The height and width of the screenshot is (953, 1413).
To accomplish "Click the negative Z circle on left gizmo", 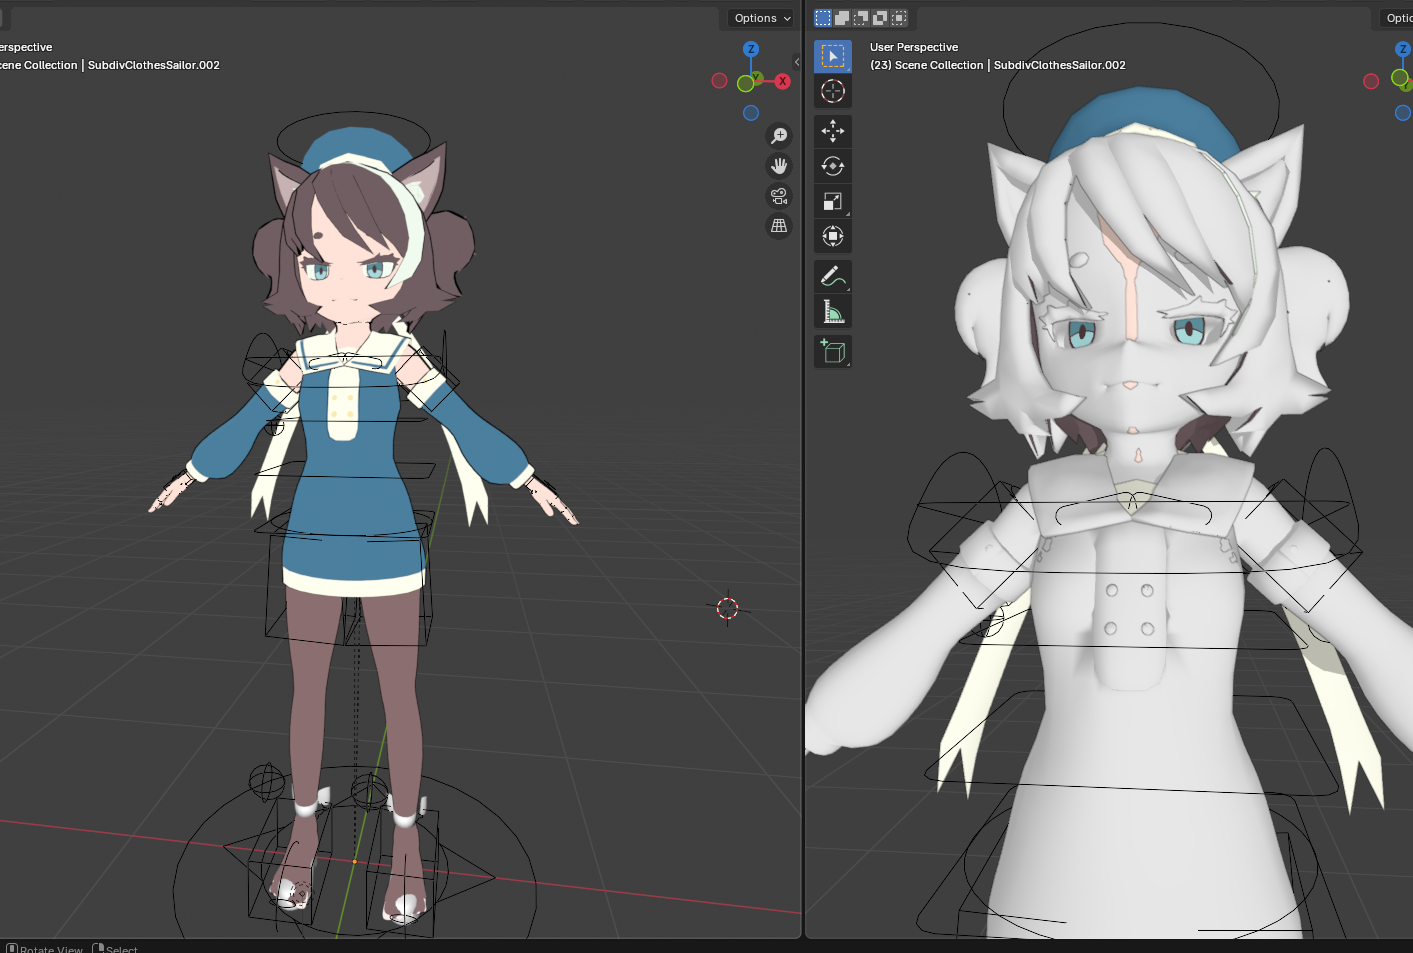I will [x=751, y=113].
